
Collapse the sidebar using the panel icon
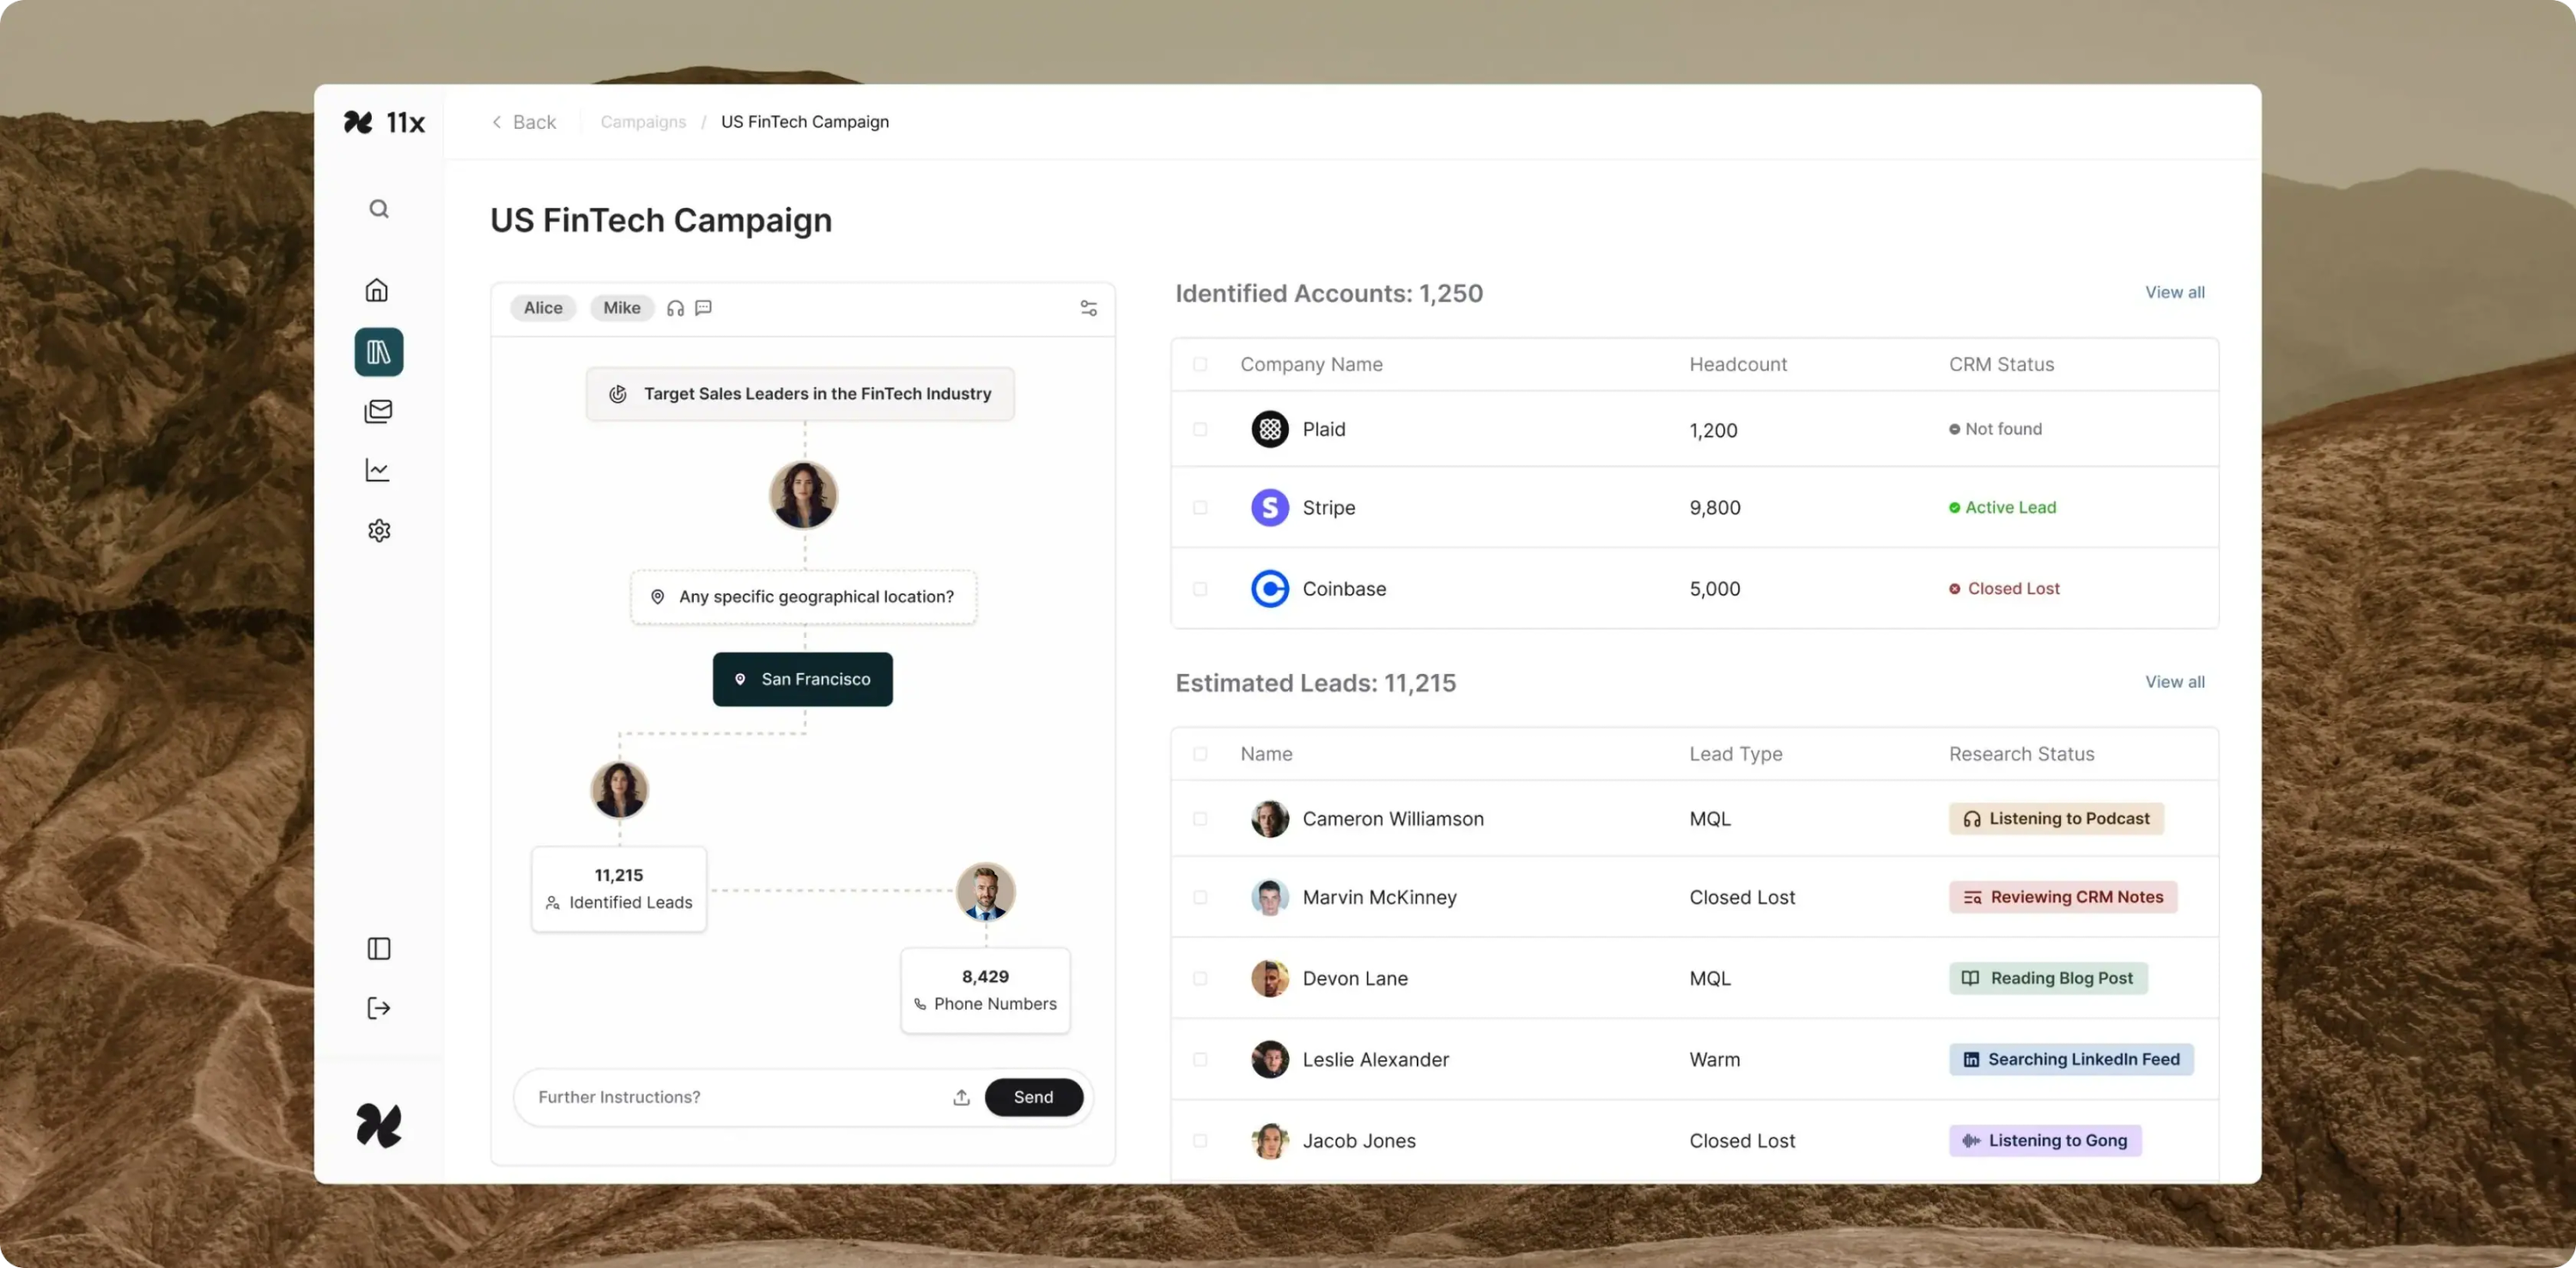(378, 948)
